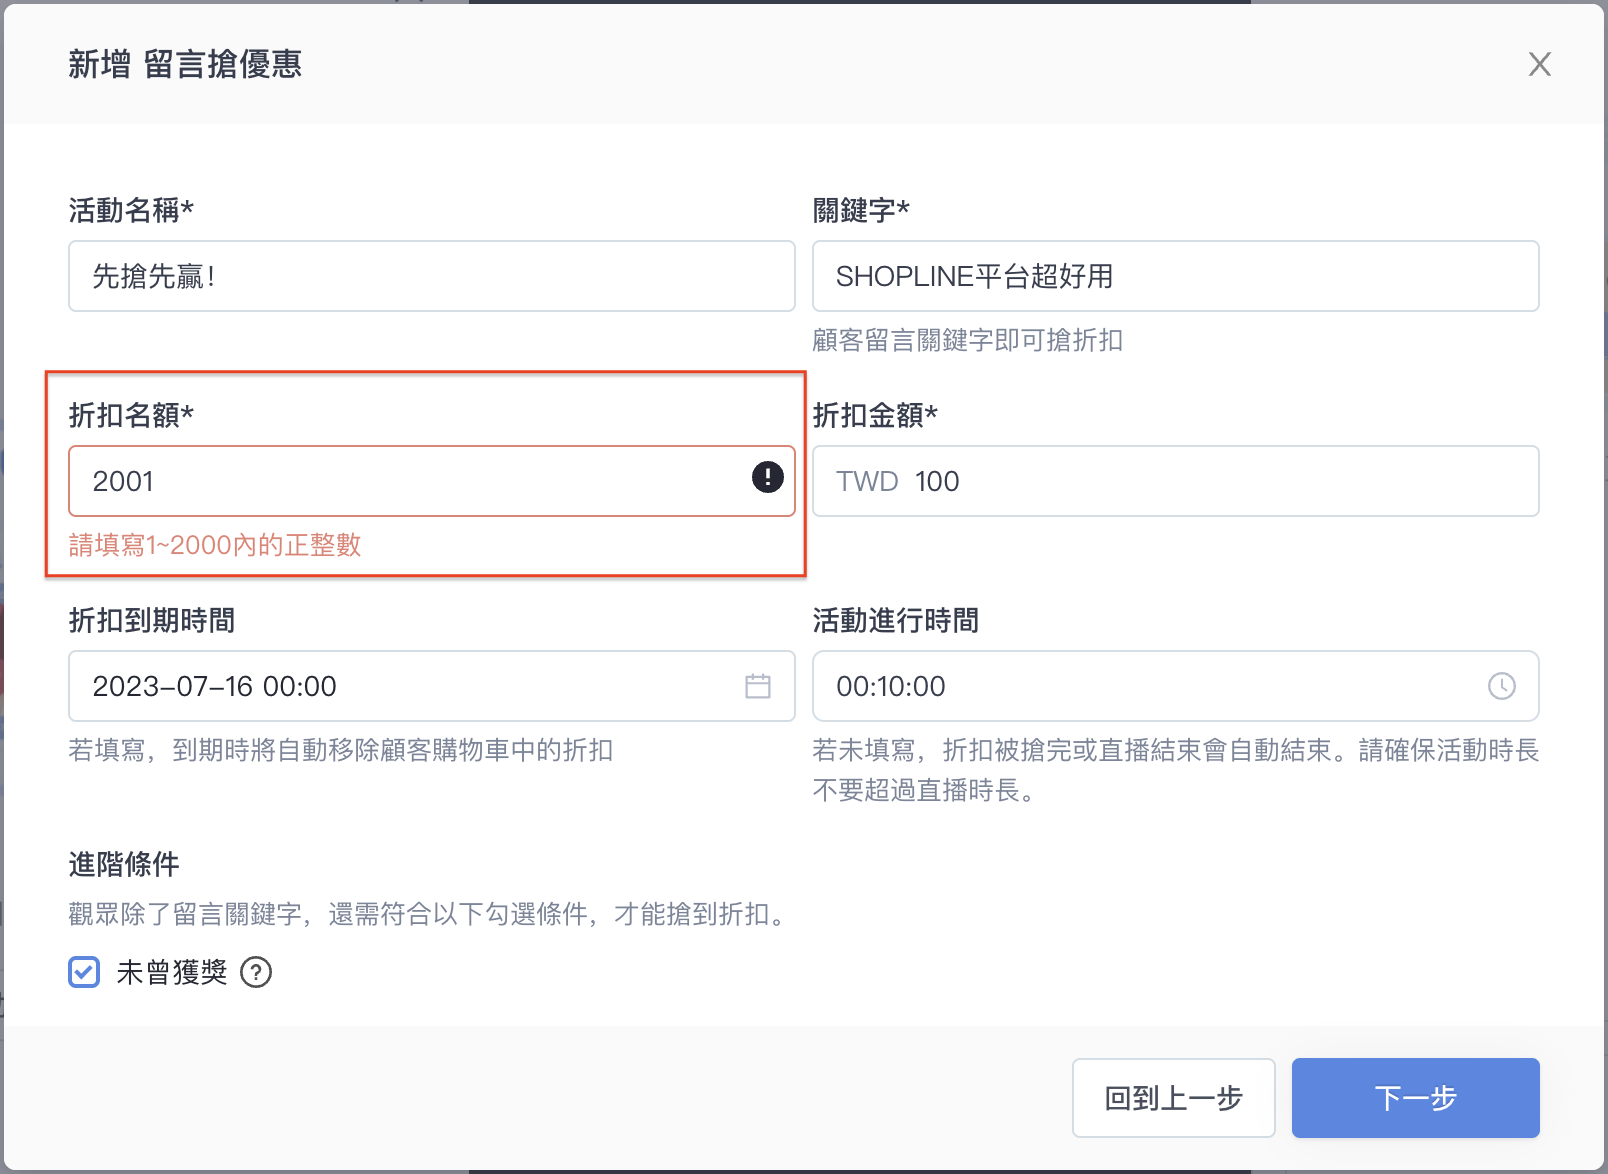
Task: Click the 活動名稱 input field
Action: pyautogui.click(x=432, y=276)
